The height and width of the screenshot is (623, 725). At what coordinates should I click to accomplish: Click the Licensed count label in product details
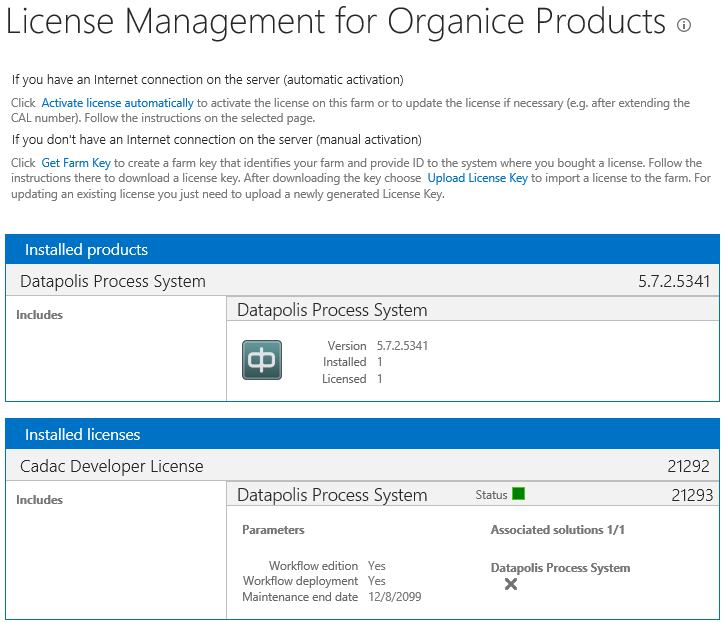(344, 379)
